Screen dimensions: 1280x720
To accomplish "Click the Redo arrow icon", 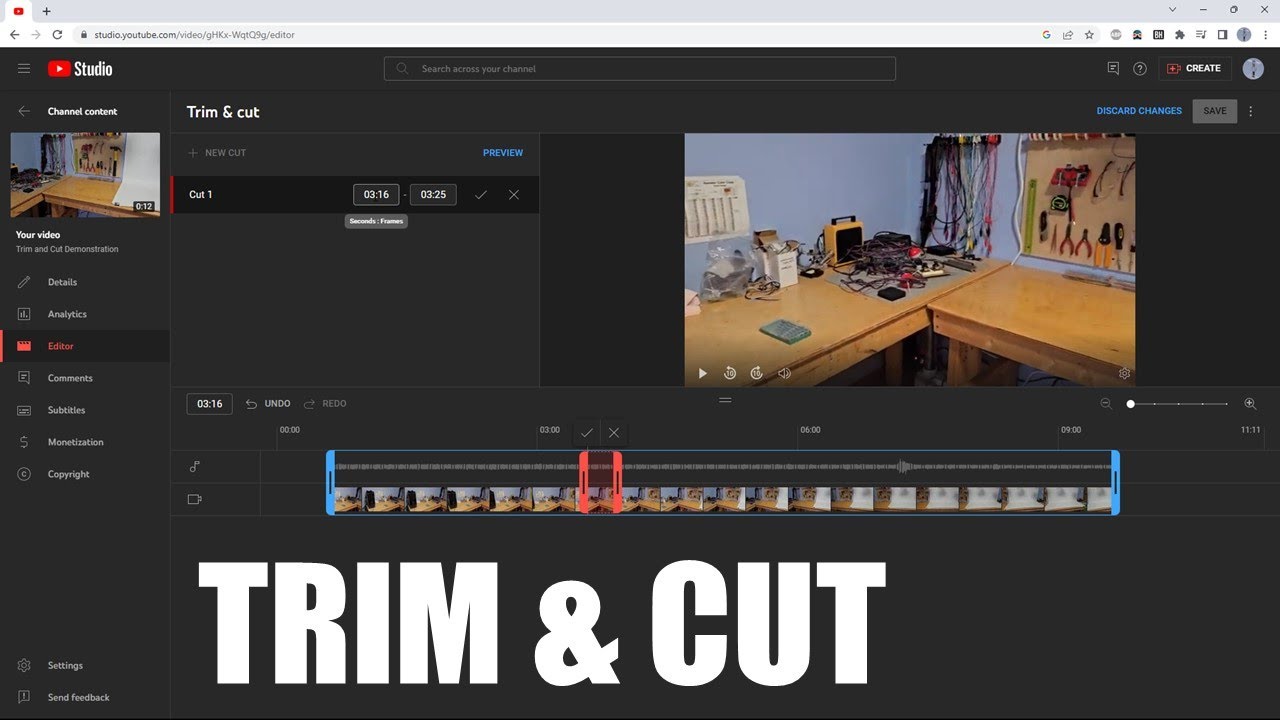I will [x=309, y=403].
